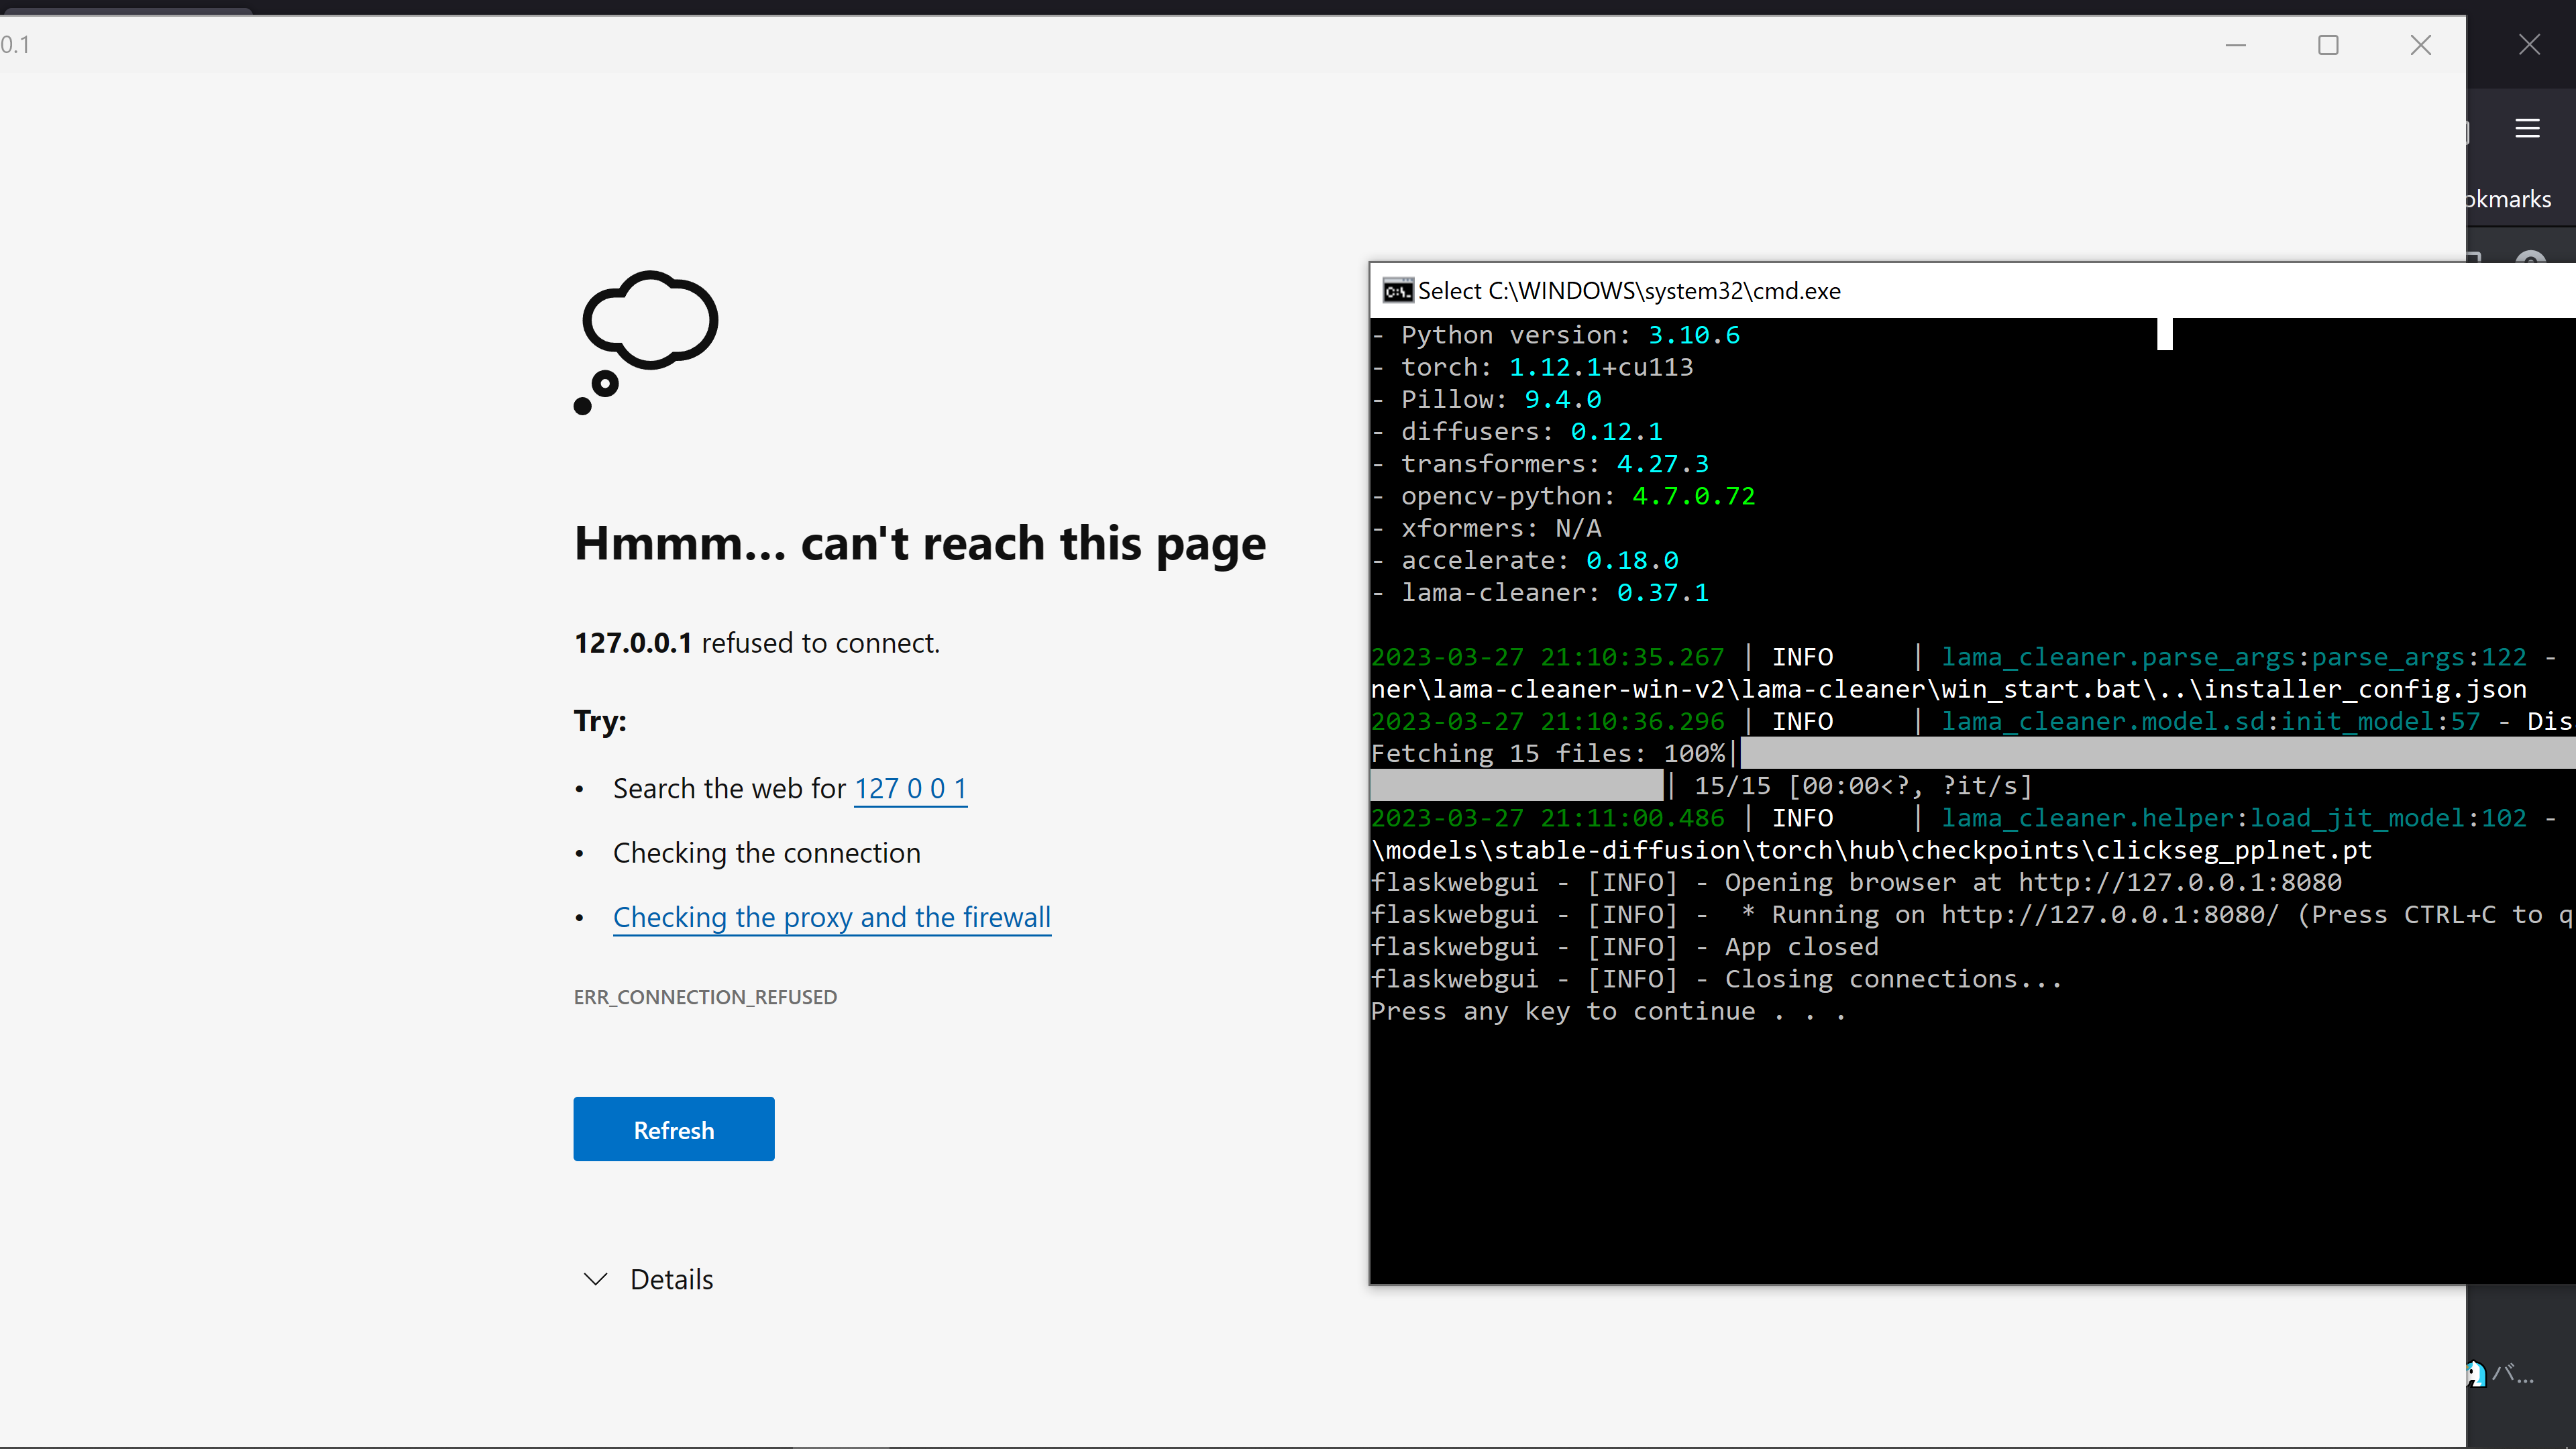Click 'Opening browser at http://127.0.0.1:8080' line
Viewport: 2576px width, 1449px height.
(x=1856, y=883)
